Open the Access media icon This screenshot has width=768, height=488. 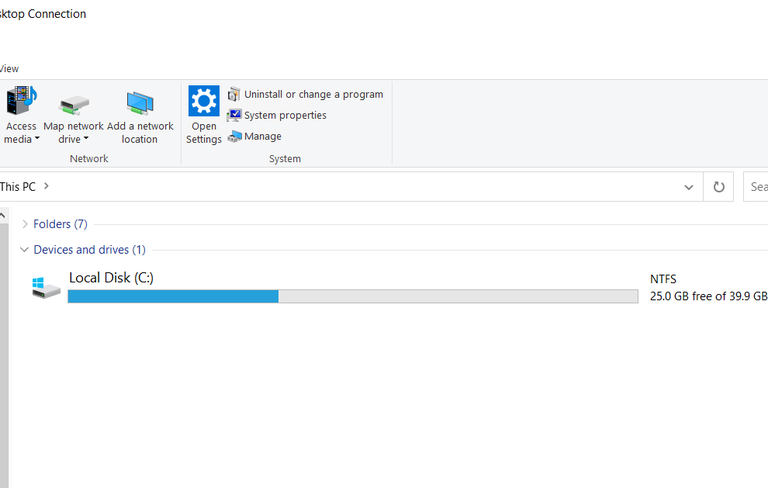click(x=21, y=100)
